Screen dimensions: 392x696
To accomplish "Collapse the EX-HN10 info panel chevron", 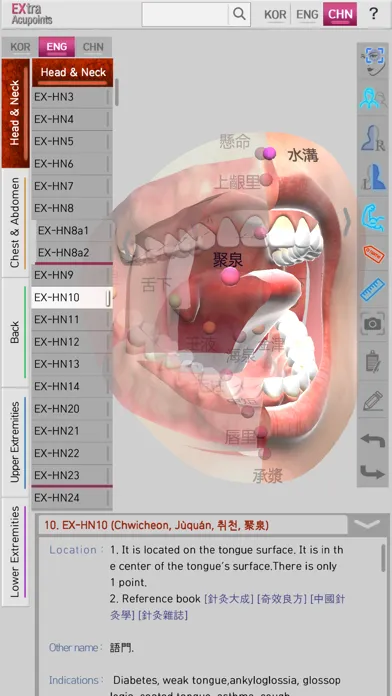I will coord(367,524).
